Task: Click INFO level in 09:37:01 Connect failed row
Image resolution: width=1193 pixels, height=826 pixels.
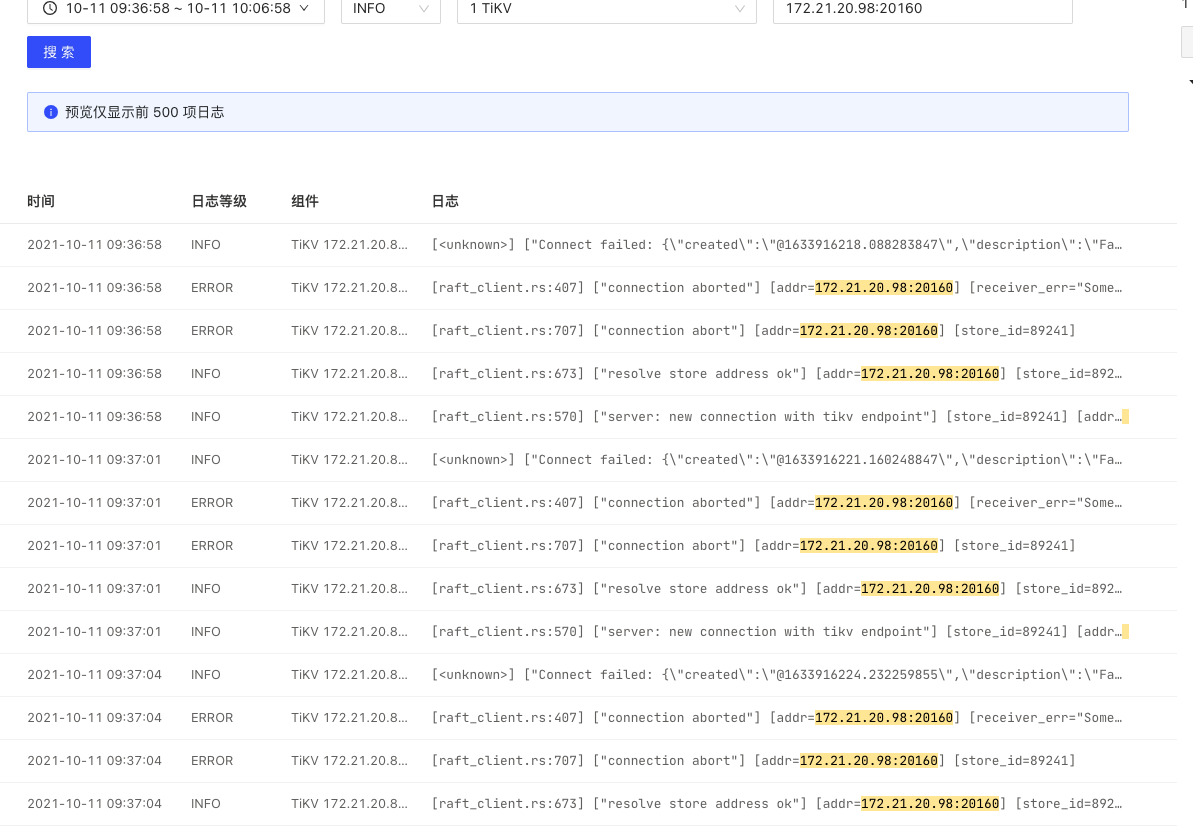Action: pyautogui.click(x=206, y=460)
